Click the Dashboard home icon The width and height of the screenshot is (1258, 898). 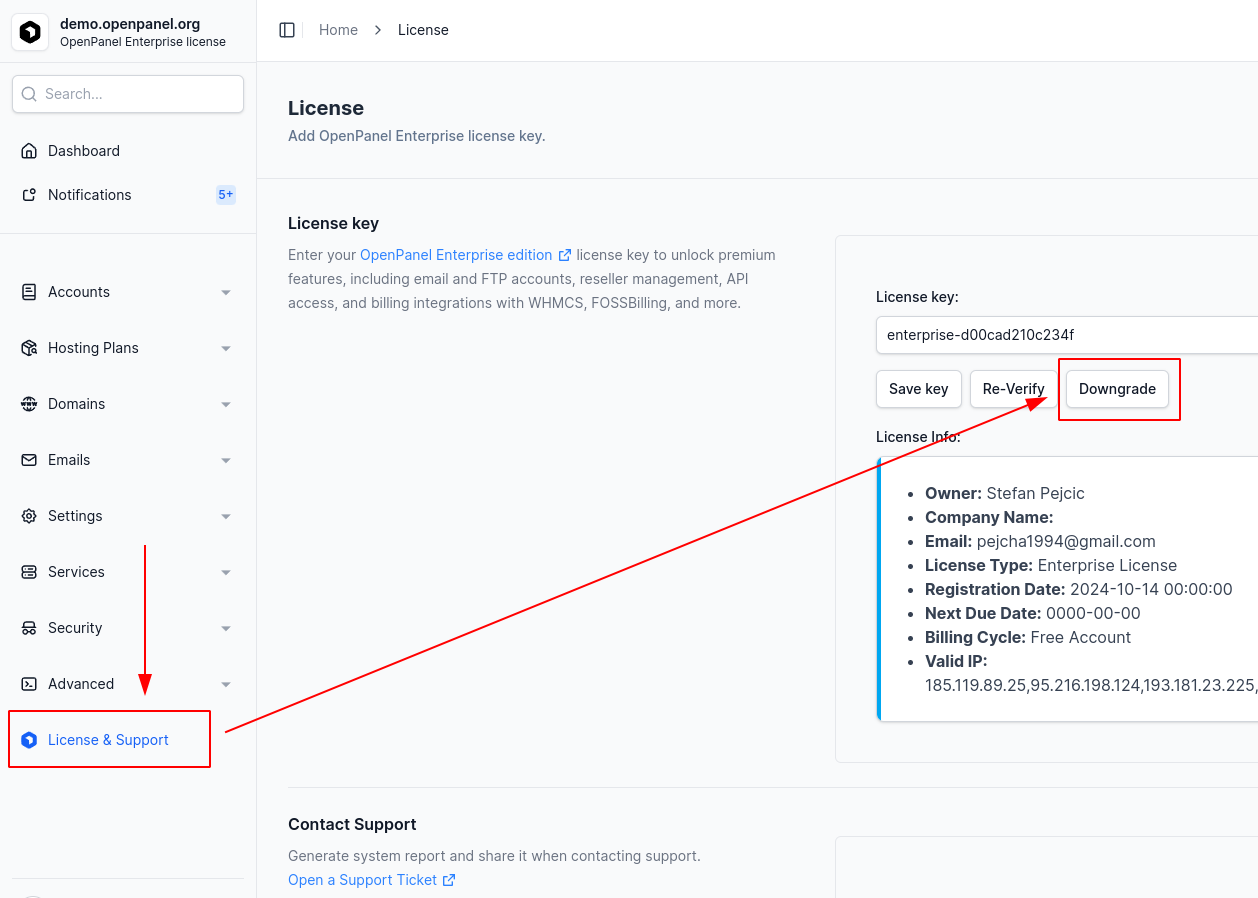(29, 151)
